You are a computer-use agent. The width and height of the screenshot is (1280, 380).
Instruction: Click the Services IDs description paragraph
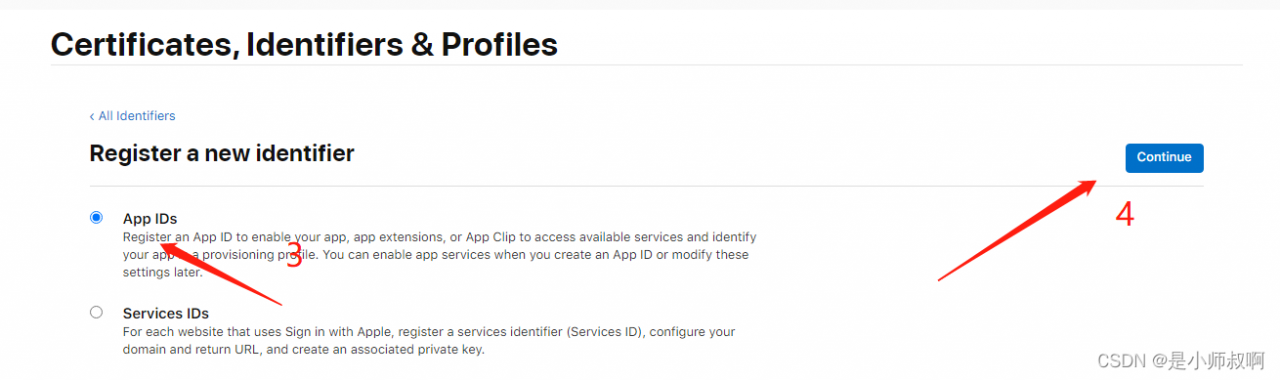pyautogui.click(x=430, y=340)
